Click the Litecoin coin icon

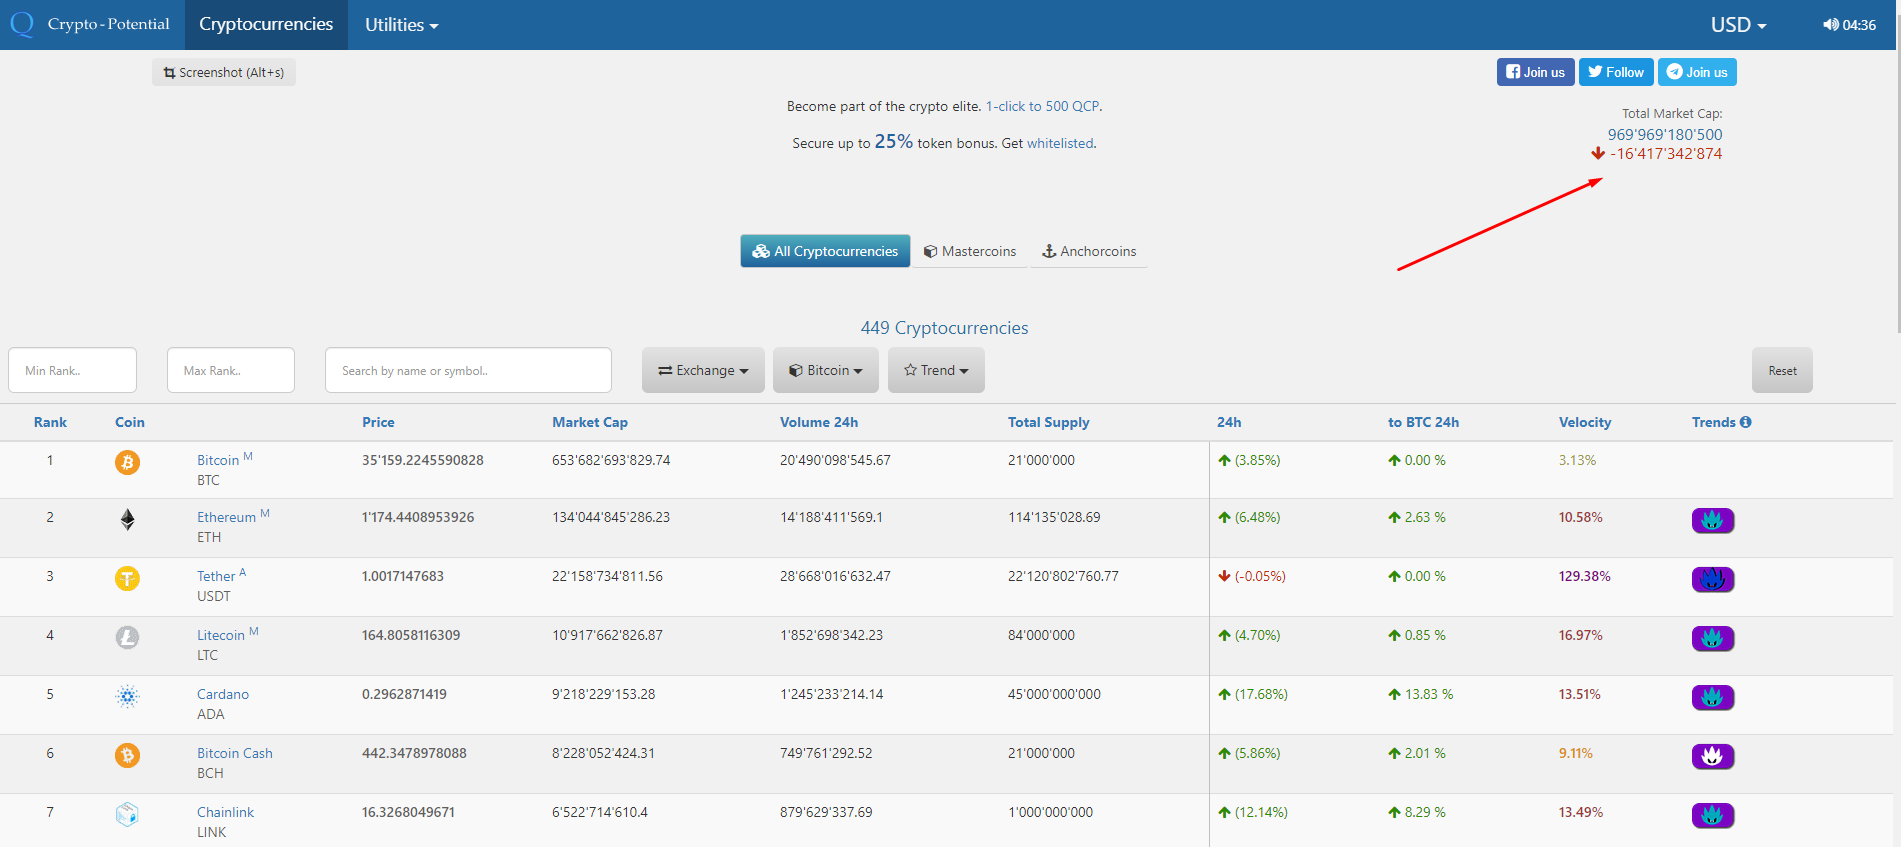tap(127, 637)
